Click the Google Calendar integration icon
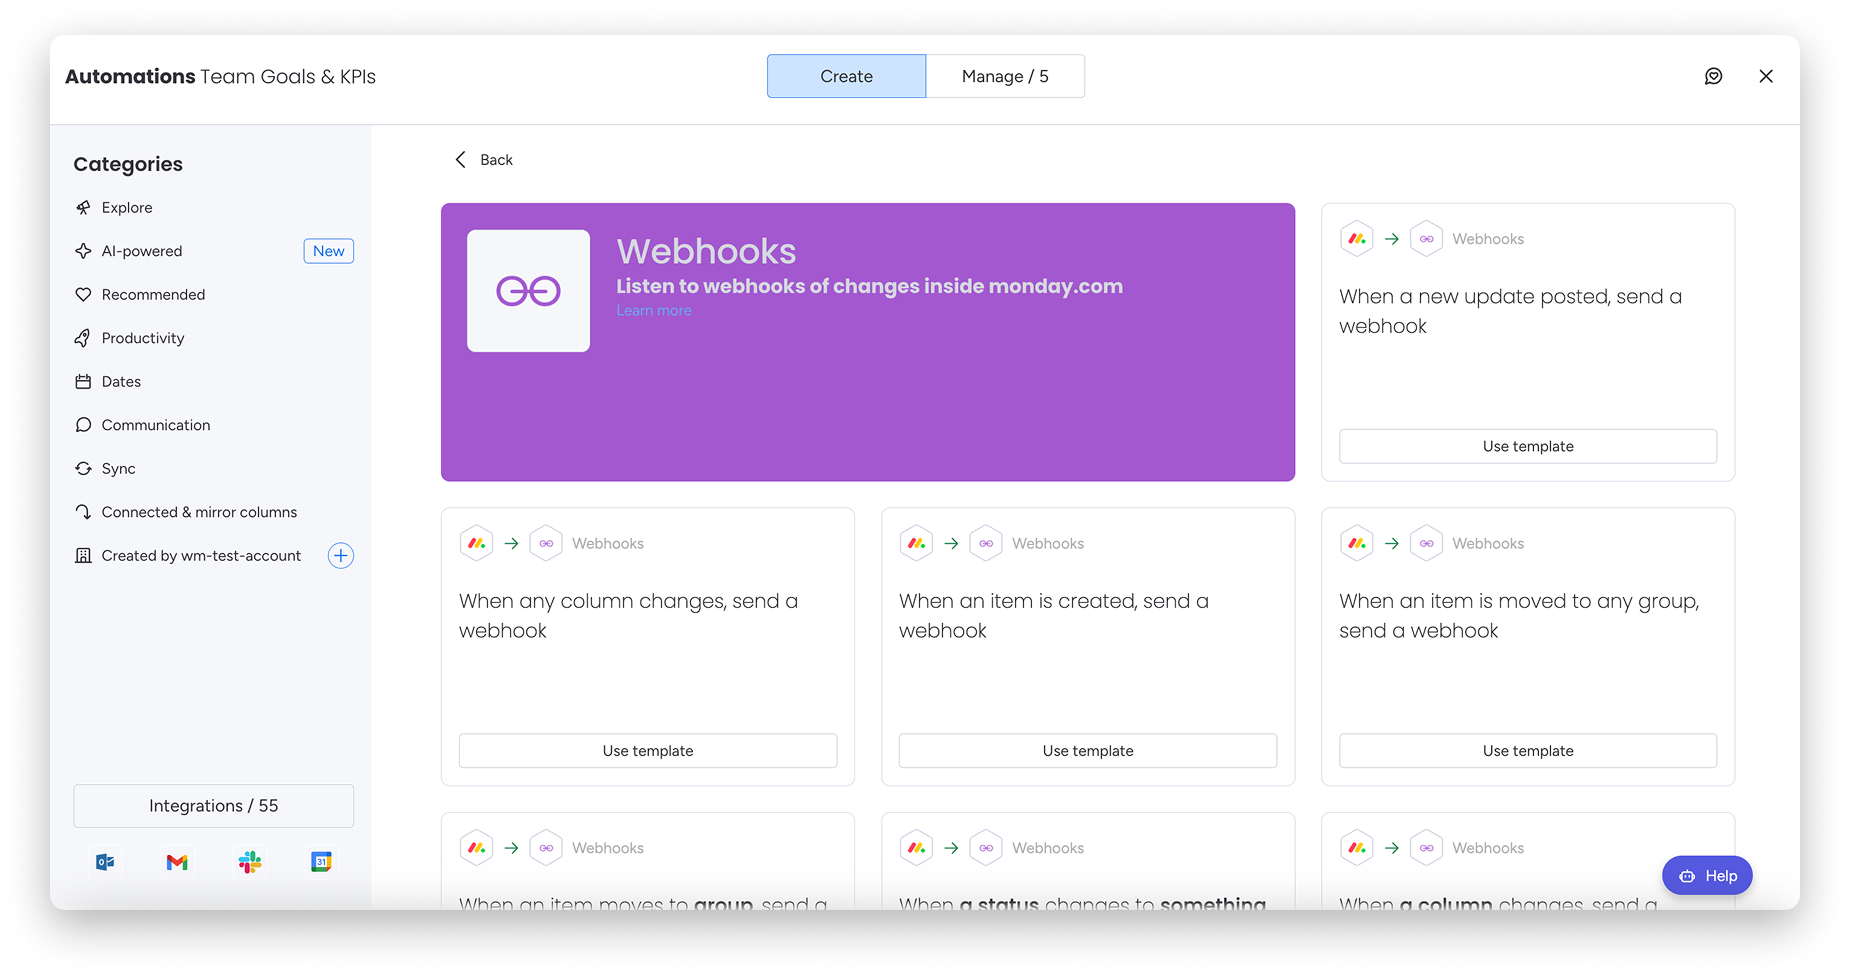The width and height of the screenshot is (1850, 975). click(x=321, y=861)
